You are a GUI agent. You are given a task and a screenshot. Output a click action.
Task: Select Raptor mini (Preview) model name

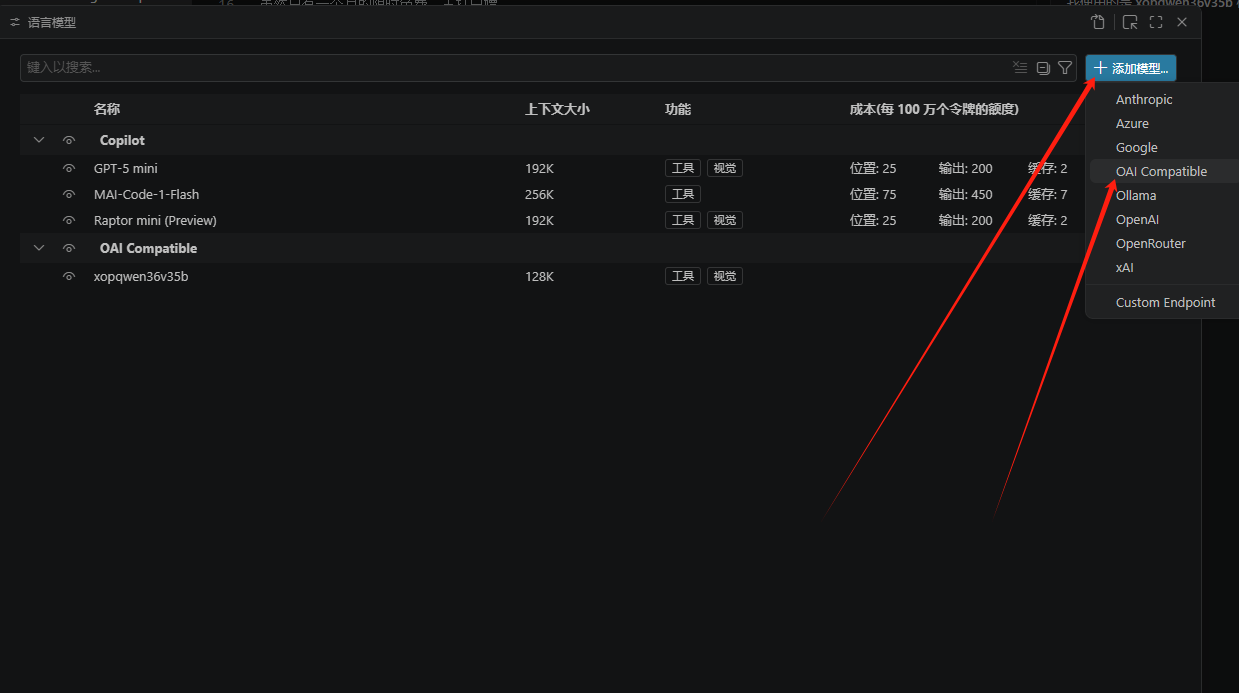pos(155,221)
